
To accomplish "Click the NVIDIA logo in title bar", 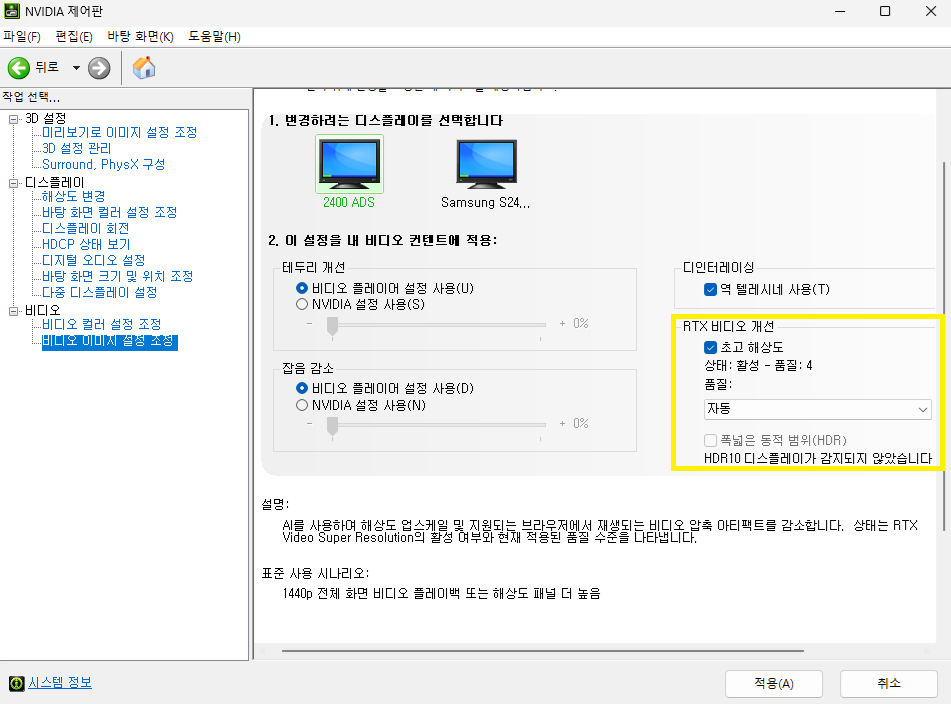I will (x=12, y=12).
